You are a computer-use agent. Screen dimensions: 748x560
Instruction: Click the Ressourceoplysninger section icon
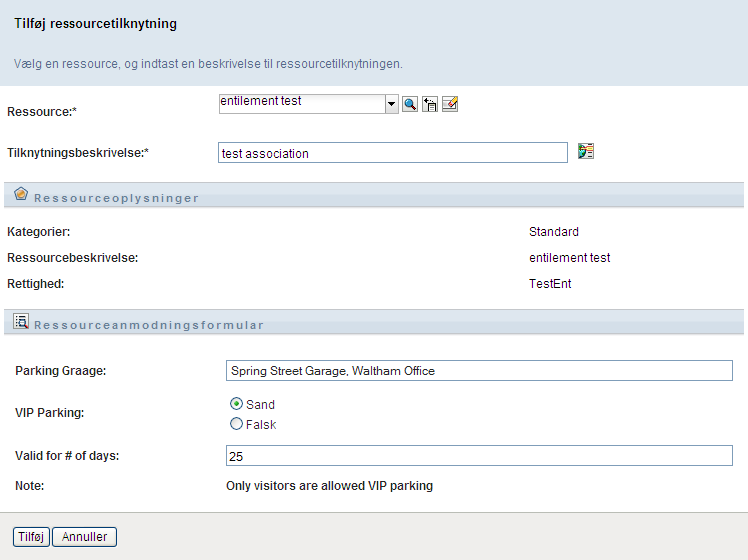click(x=21, y=195)
